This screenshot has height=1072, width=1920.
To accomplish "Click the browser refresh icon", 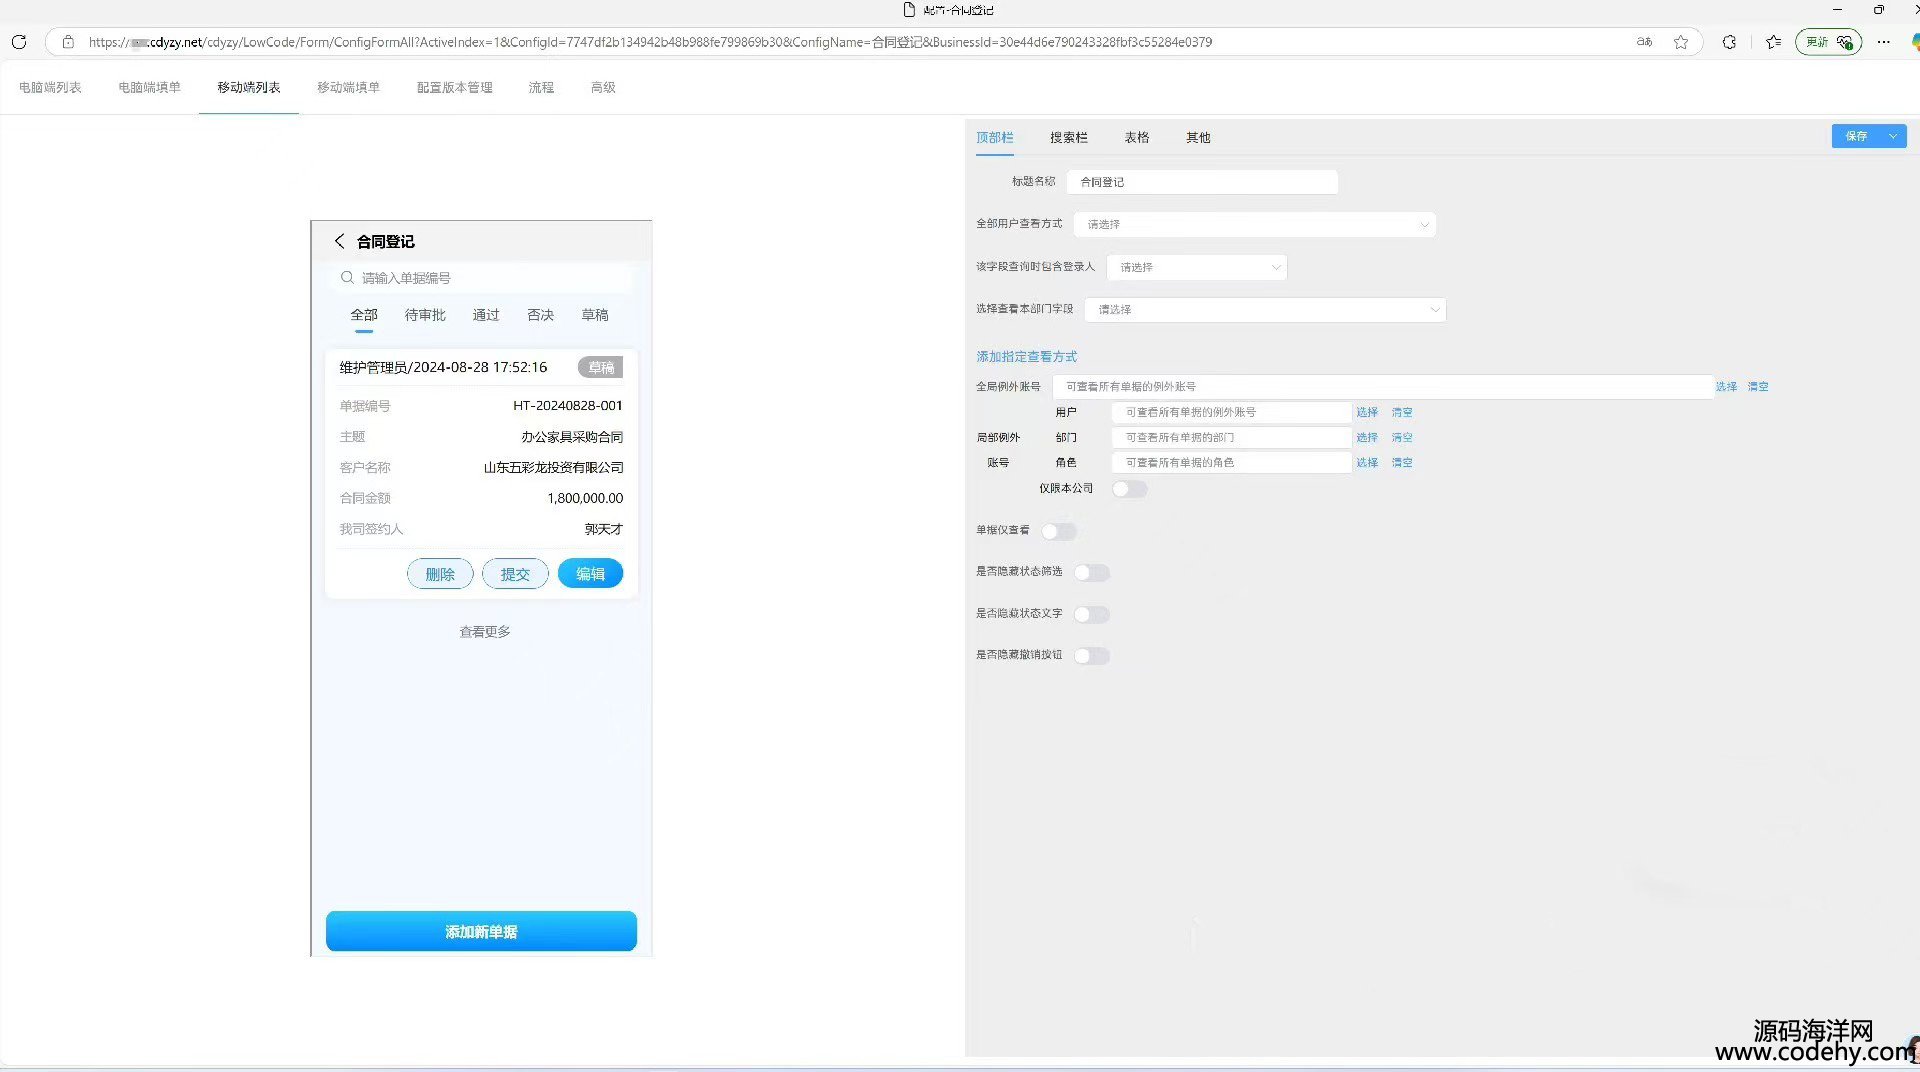I will click(x=18, y=42).
